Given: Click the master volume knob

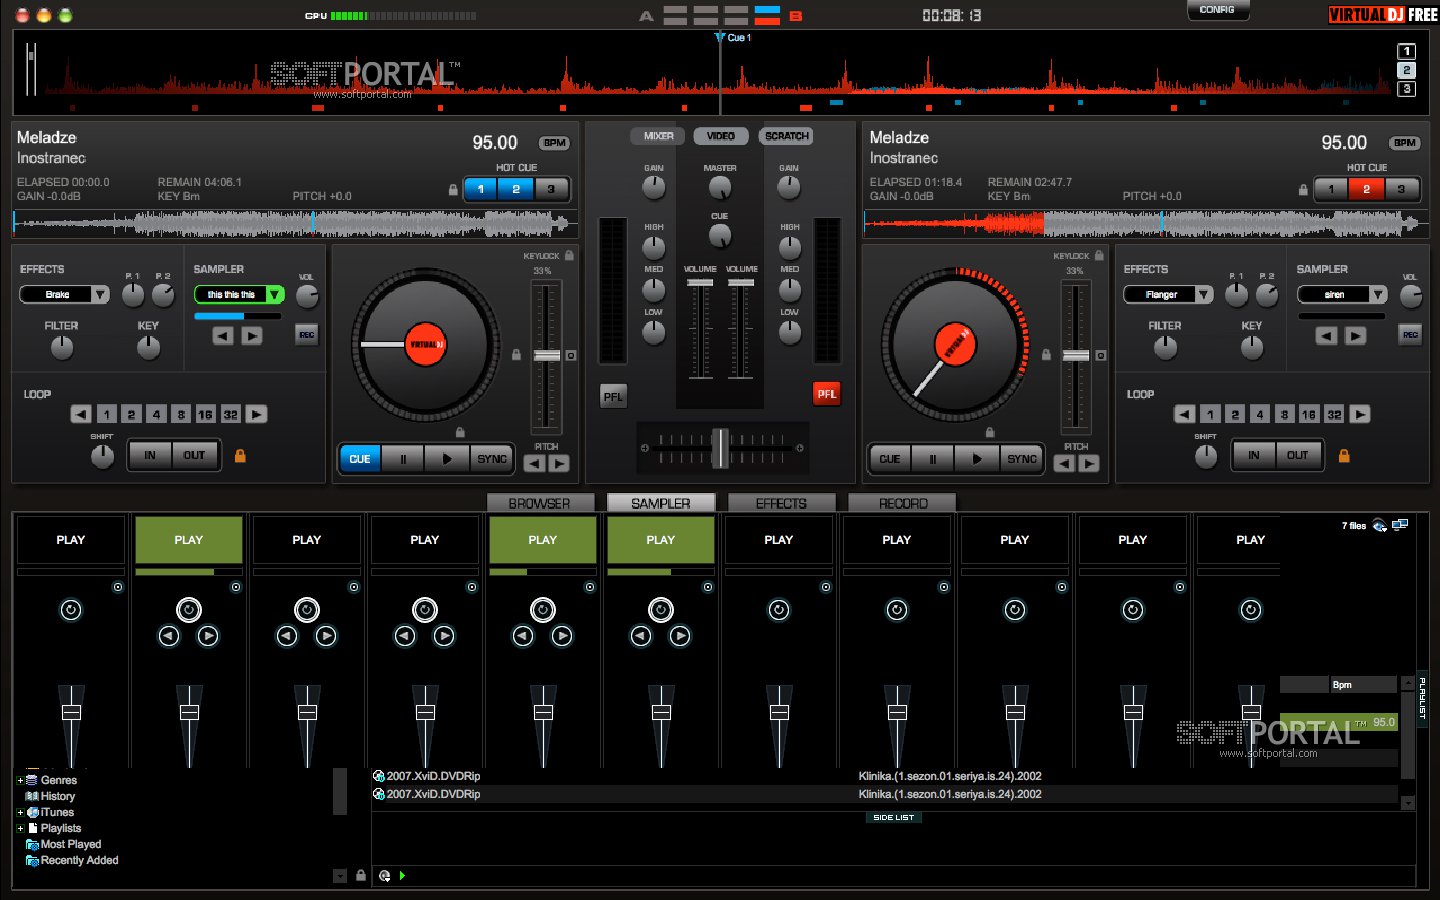Looking at the screenshot, I should 720,188.
